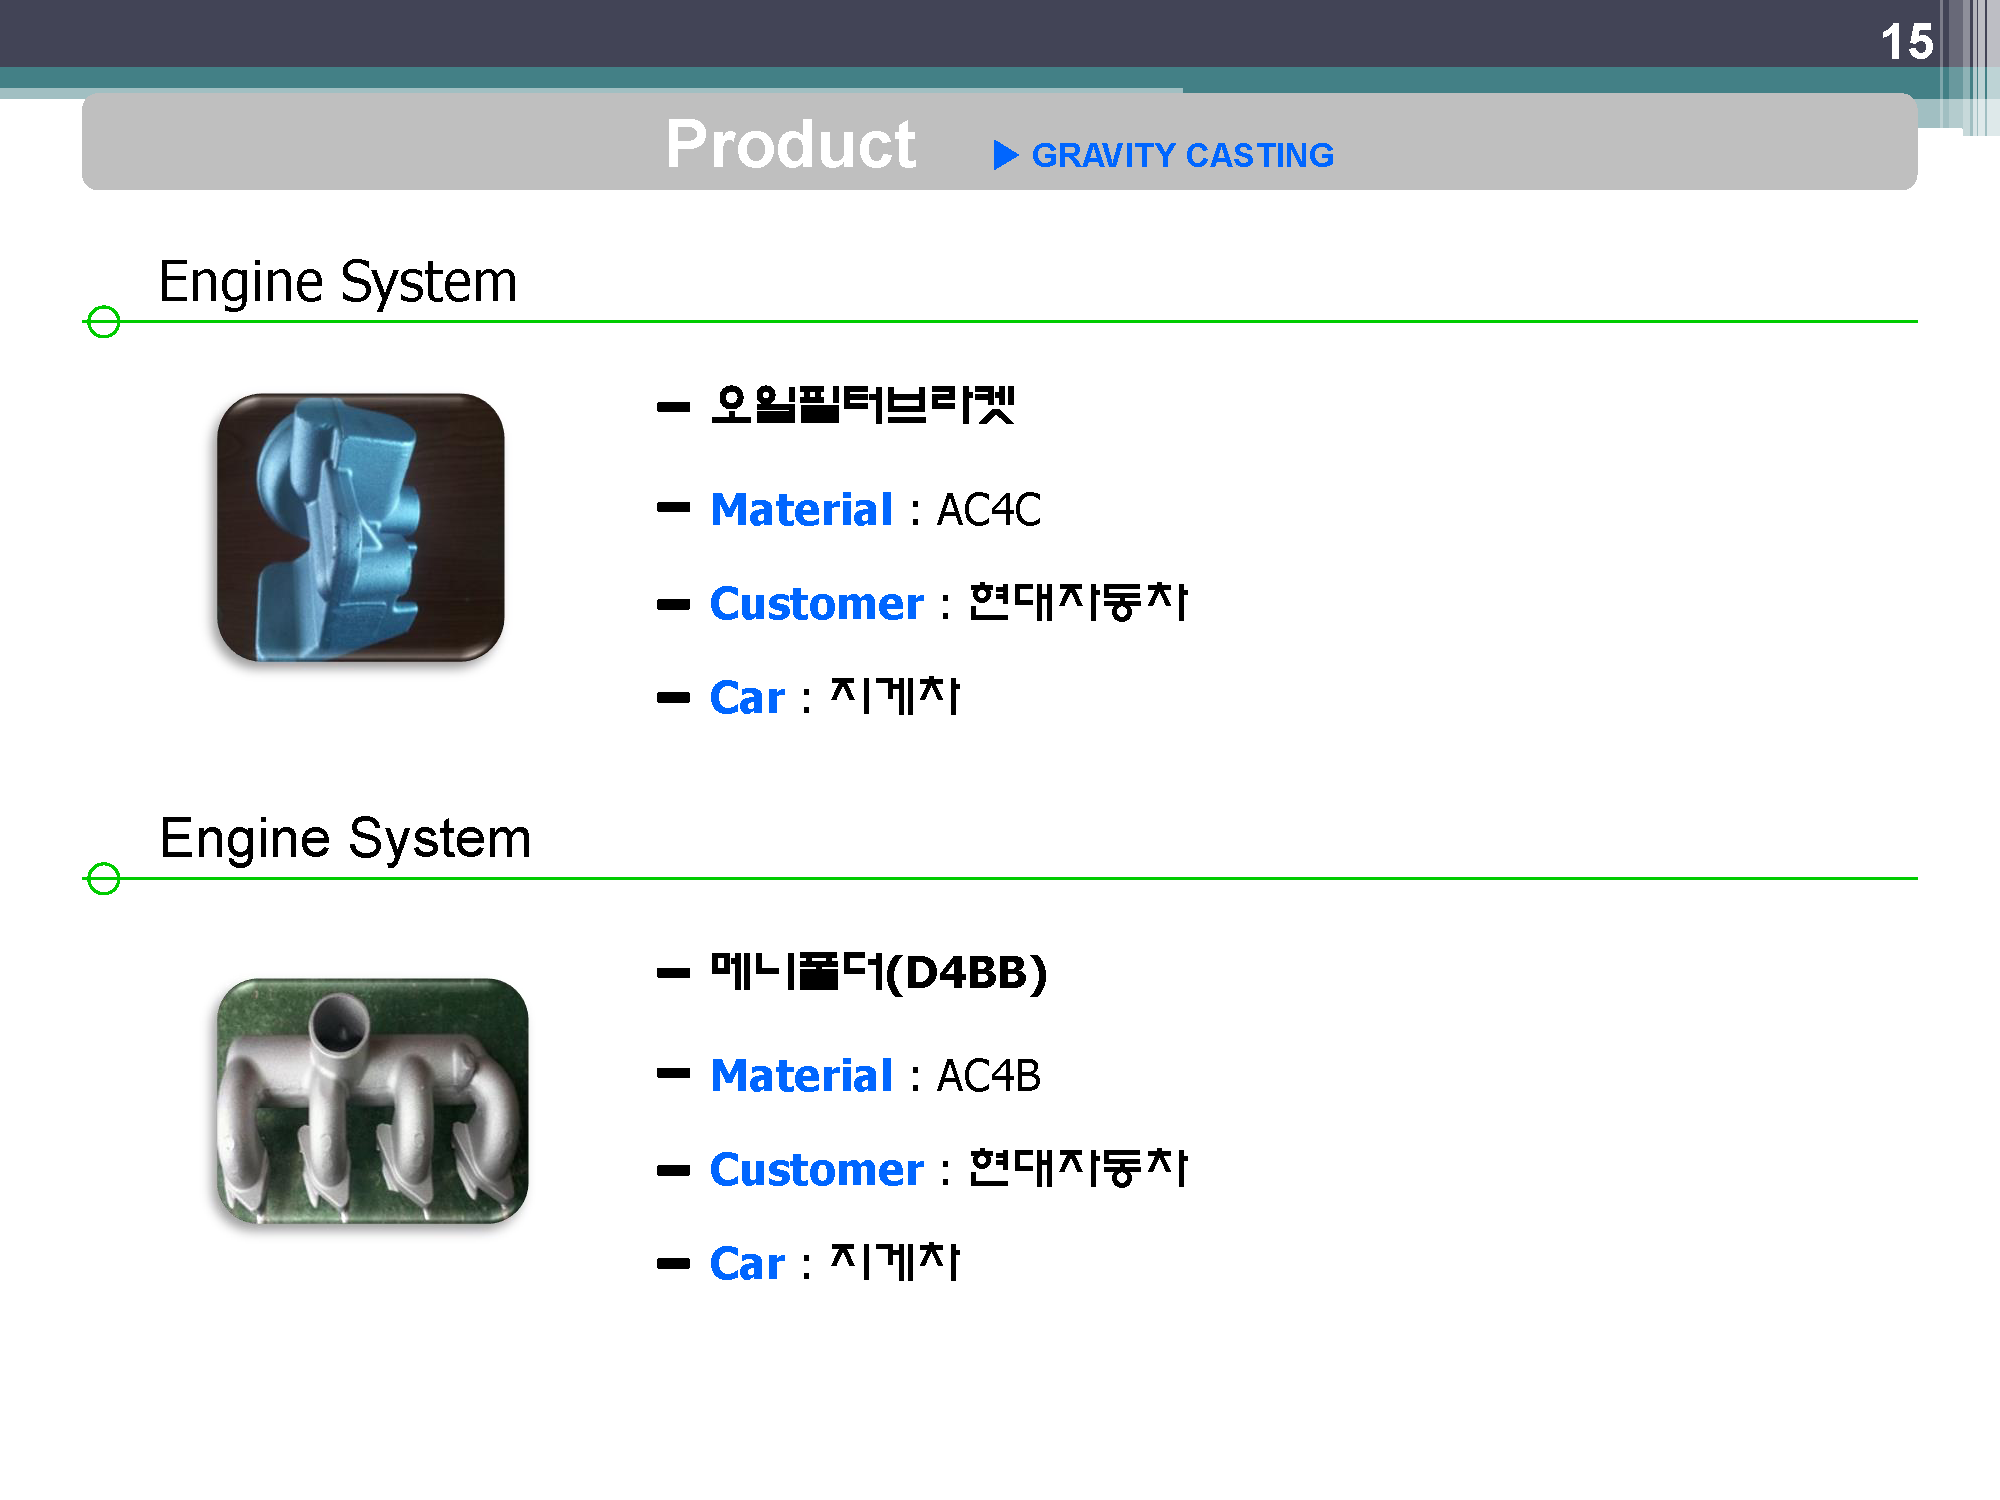This screenshot has height=1500, width=2000.
Task: Click the Car label in the manifold section
Action: point(747,1263)
